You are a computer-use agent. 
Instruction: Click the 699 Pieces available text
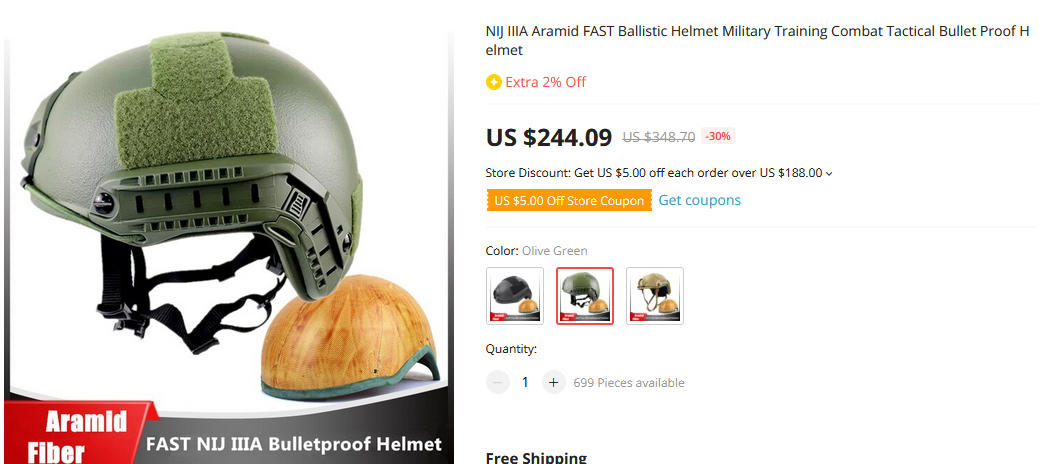pos(629,383)
